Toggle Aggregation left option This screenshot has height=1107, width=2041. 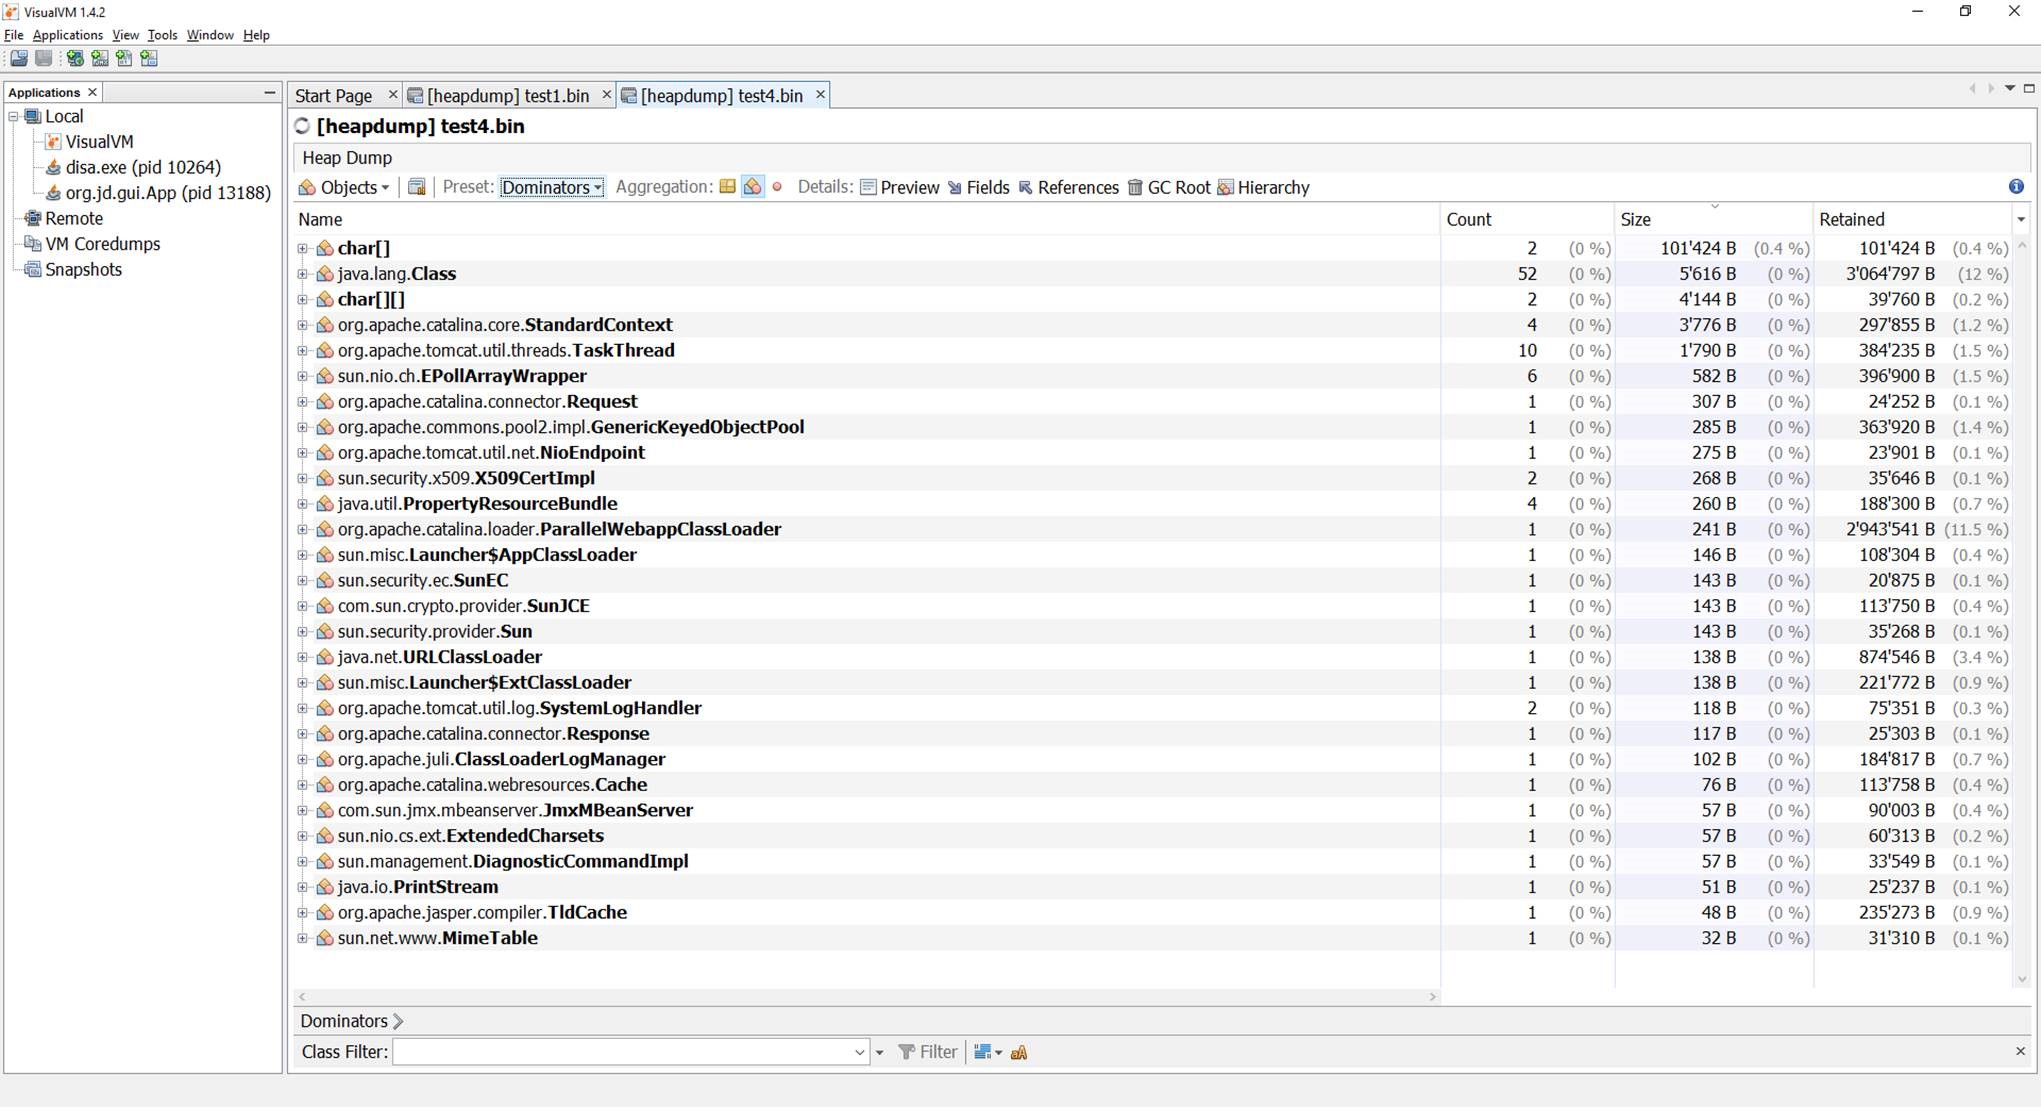pos(726,187)
